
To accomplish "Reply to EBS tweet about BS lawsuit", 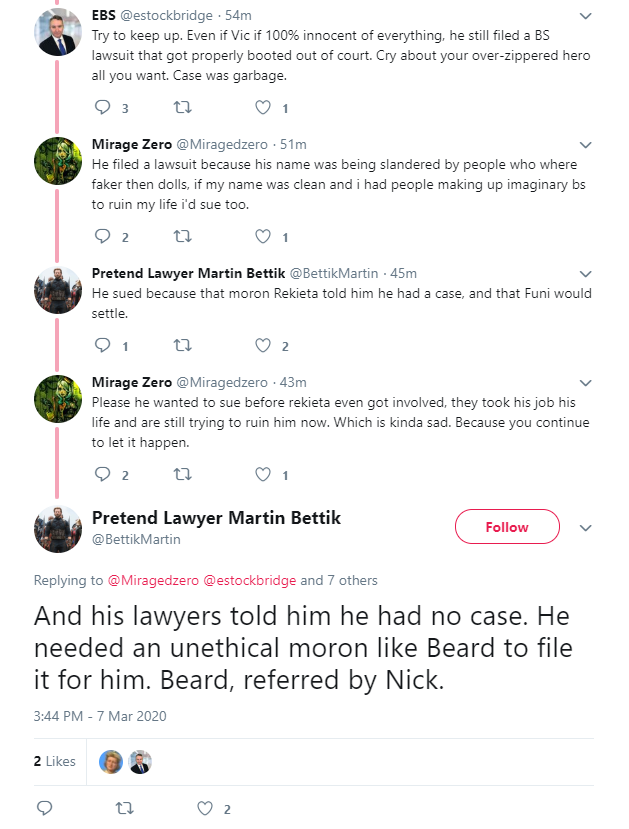I will click(102, 108).
